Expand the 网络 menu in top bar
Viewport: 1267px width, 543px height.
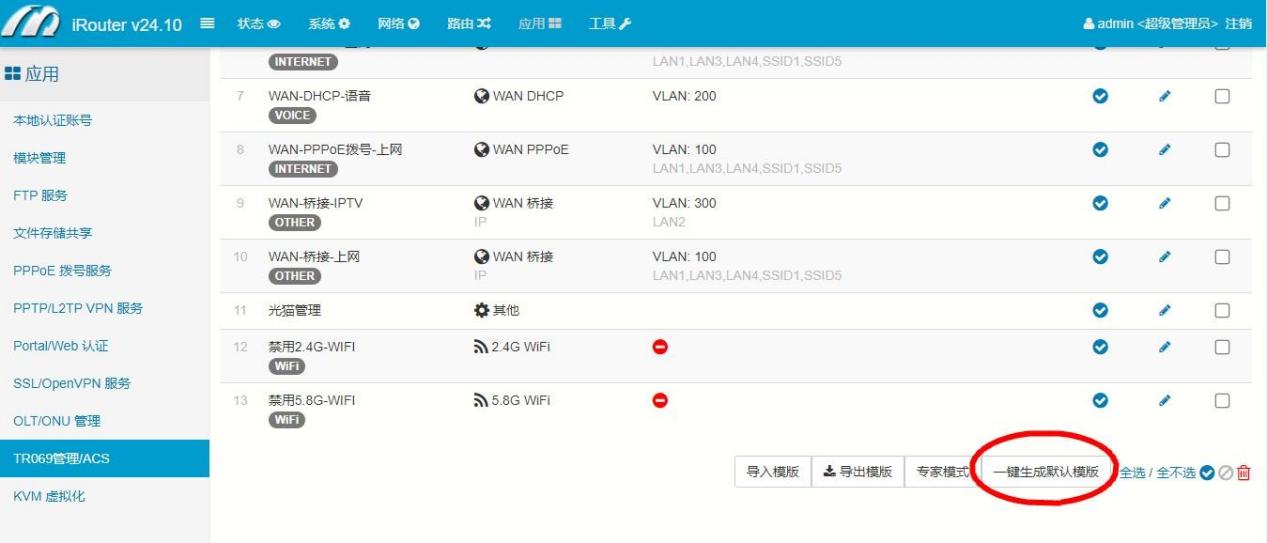click(x=398, y=23)
